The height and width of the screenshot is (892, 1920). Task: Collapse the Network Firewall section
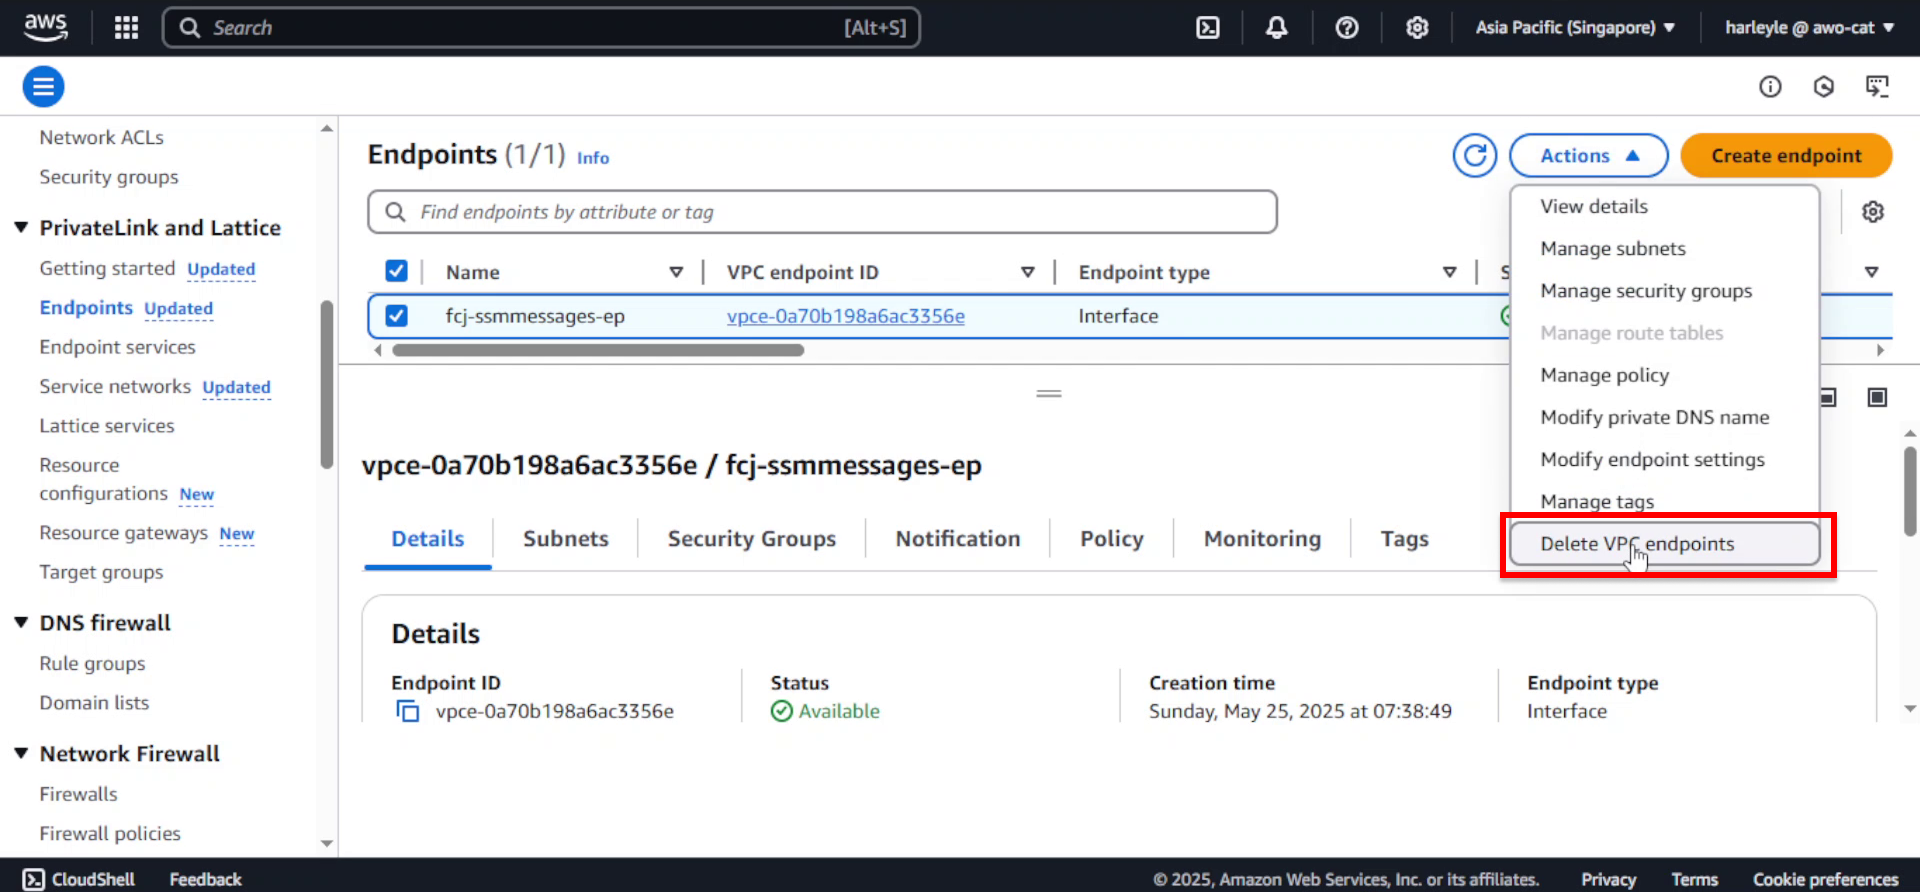(21, 754)
